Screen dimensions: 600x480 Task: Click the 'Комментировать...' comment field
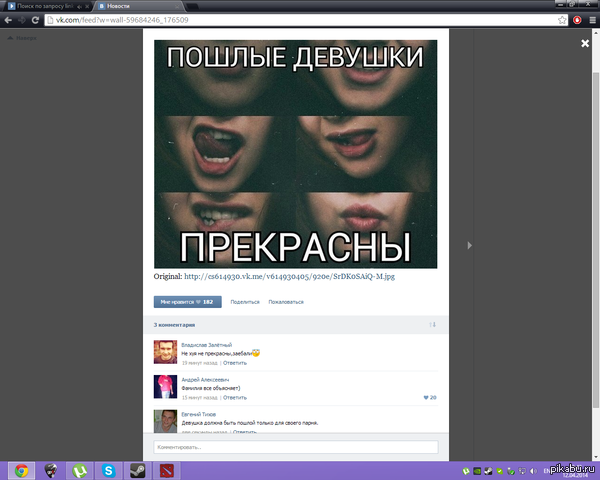296,447
